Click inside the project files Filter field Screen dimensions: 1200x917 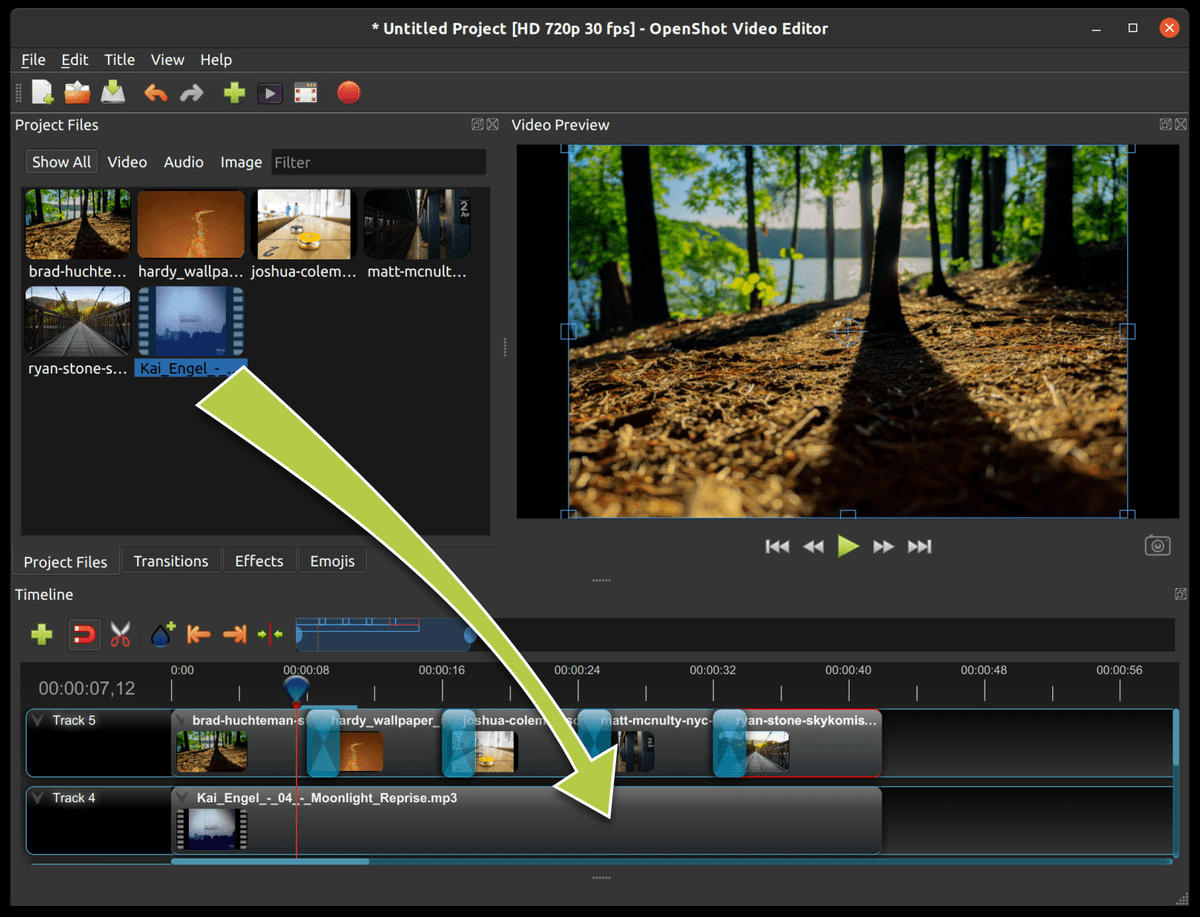(x=378, y=161)
